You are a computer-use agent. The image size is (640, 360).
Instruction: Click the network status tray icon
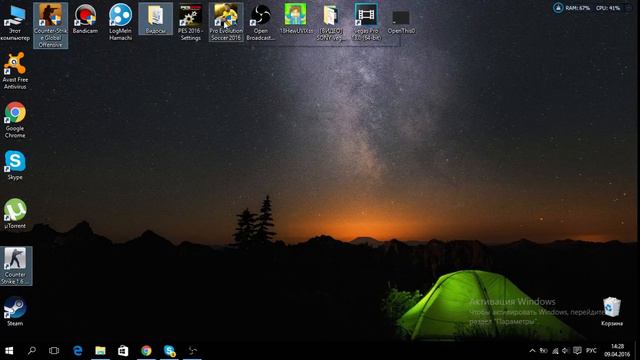pyautogui.click(x=555, y=351)
